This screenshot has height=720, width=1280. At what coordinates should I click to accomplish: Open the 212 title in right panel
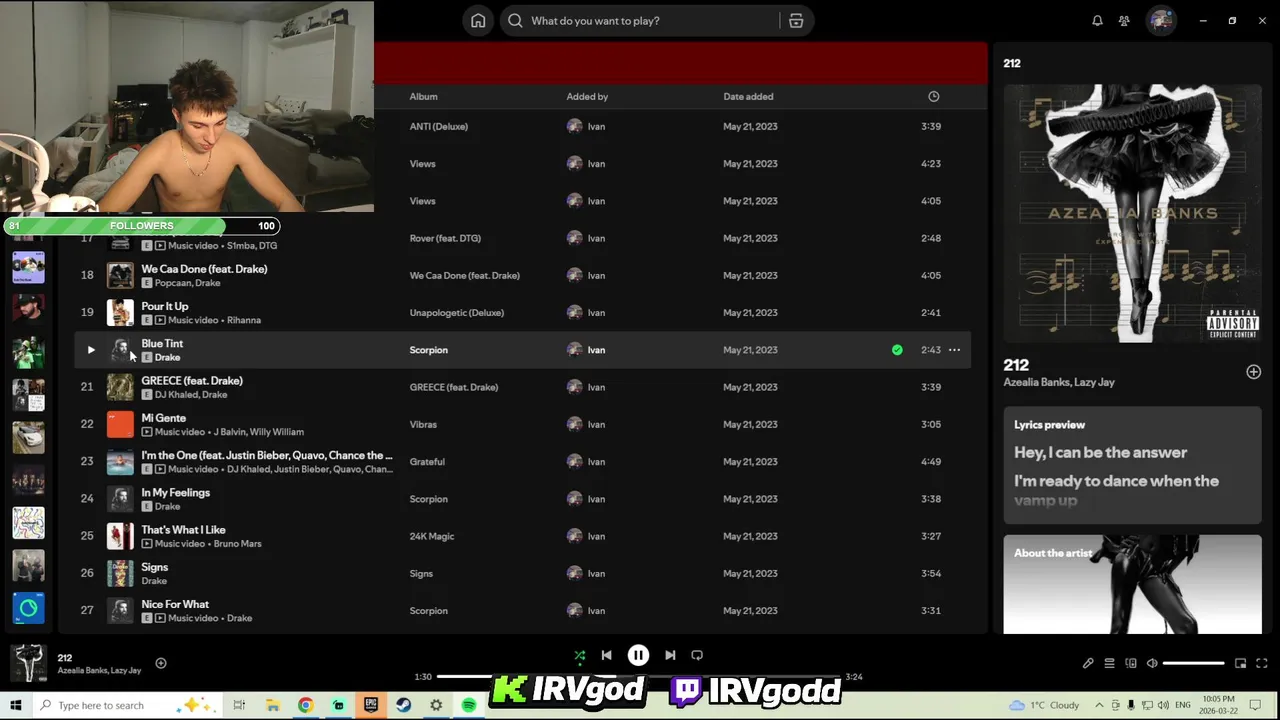click(1016, 365)
